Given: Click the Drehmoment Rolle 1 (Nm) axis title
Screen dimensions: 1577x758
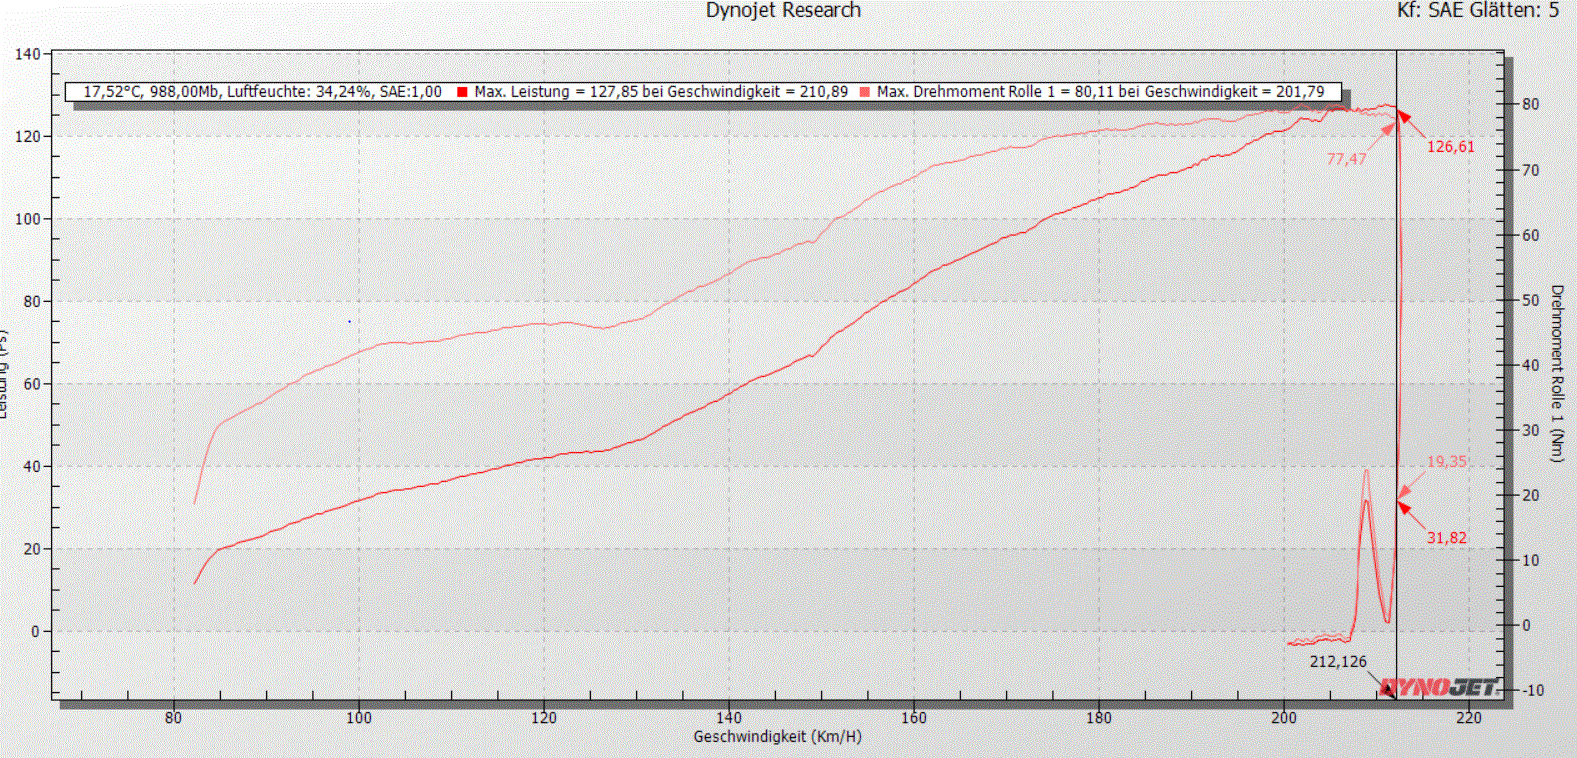Looking at the screenshot, I should pos(1557,373).
